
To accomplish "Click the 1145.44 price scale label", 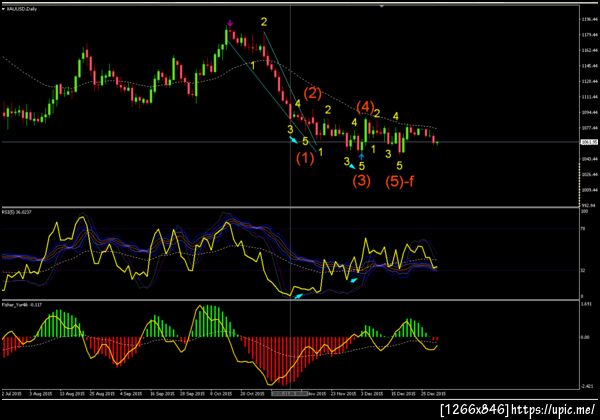I will 590,66.
